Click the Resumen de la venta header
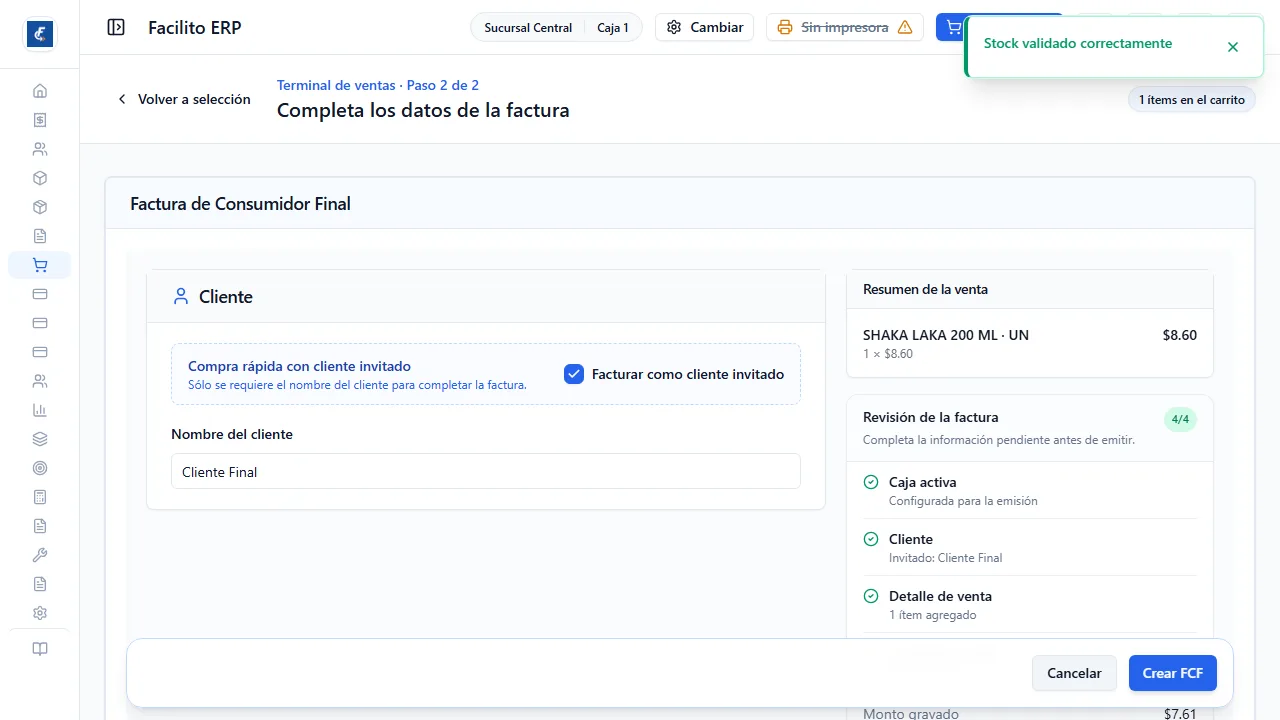The image size is (1280, 720). pos(925,289)
